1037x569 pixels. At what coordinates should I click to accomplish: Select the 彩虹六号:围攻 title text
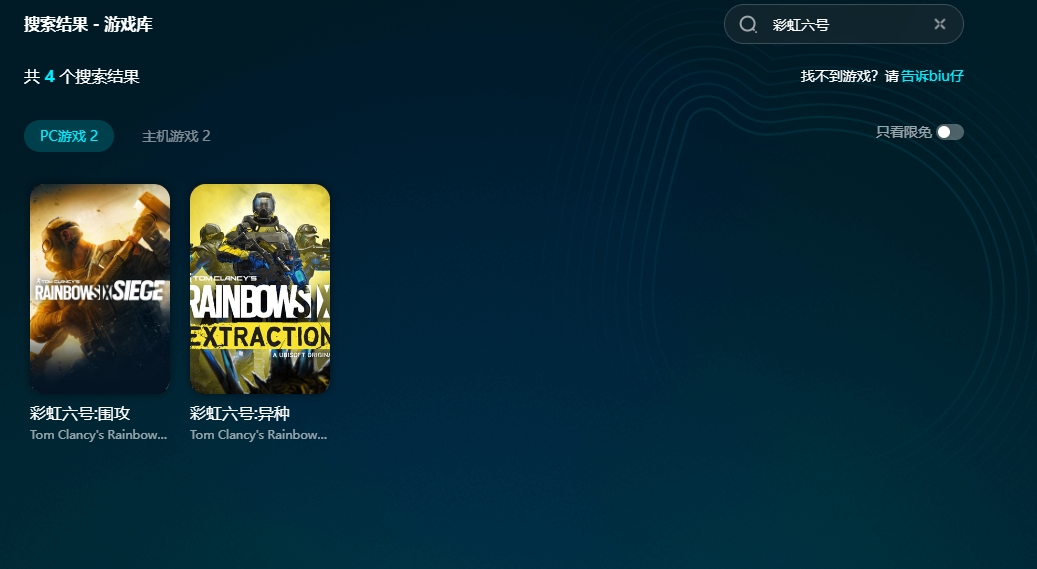80,414
